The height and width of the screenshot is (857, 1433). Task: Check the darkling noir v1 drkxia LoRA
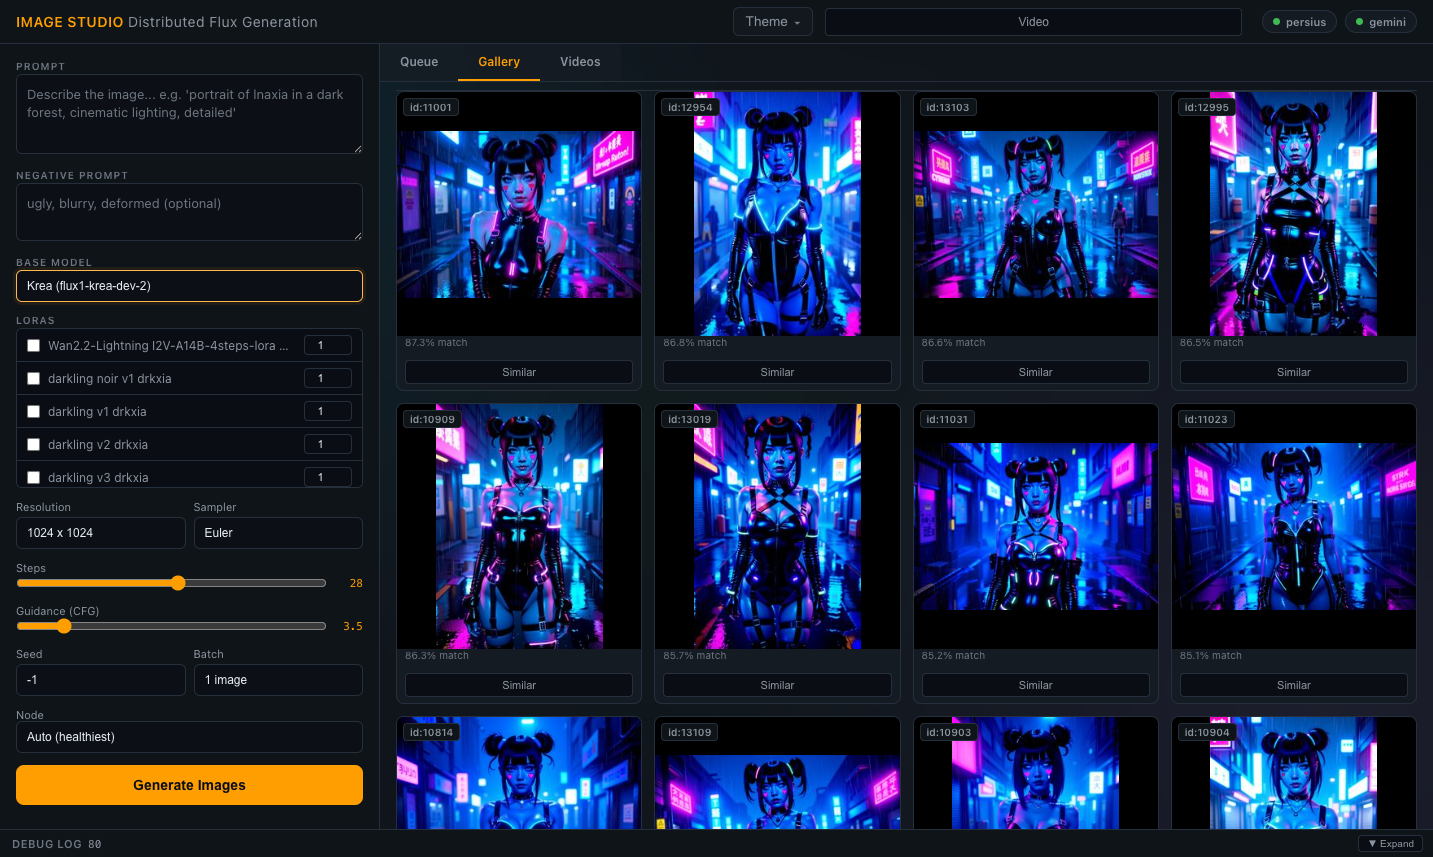(34, 378)
